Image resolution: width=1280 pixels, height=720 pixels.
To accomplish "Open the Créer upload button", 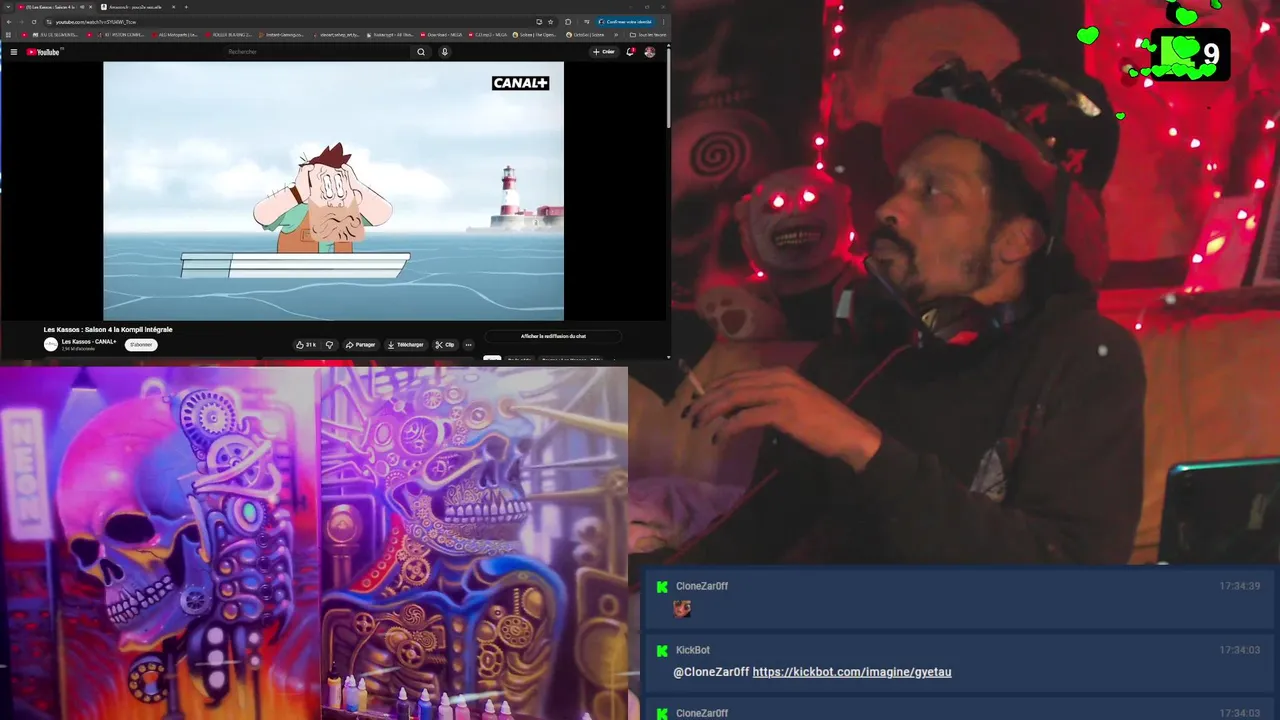I will pos(604,52).
